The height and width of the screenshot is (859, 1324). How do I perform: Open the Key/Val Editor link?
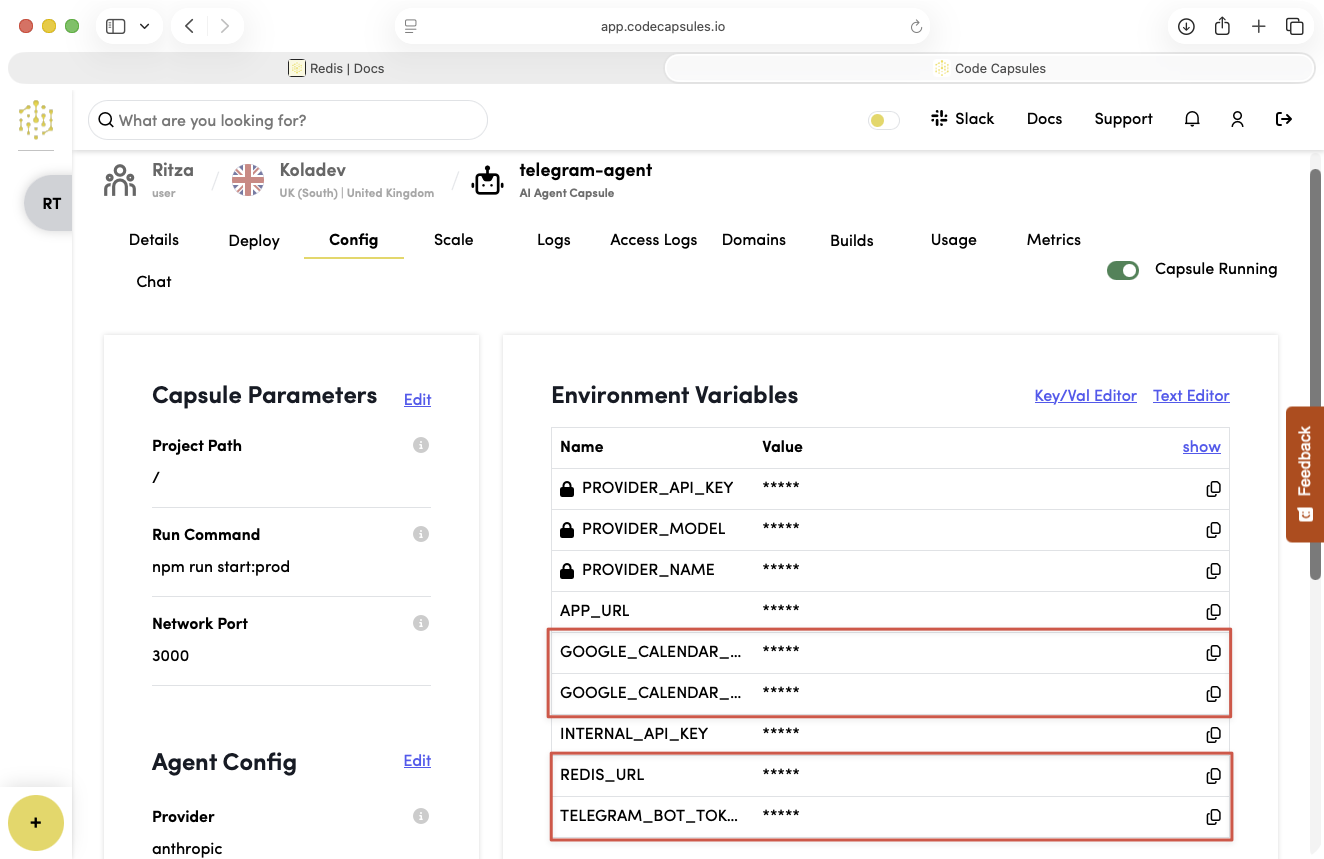point(1085,396)
